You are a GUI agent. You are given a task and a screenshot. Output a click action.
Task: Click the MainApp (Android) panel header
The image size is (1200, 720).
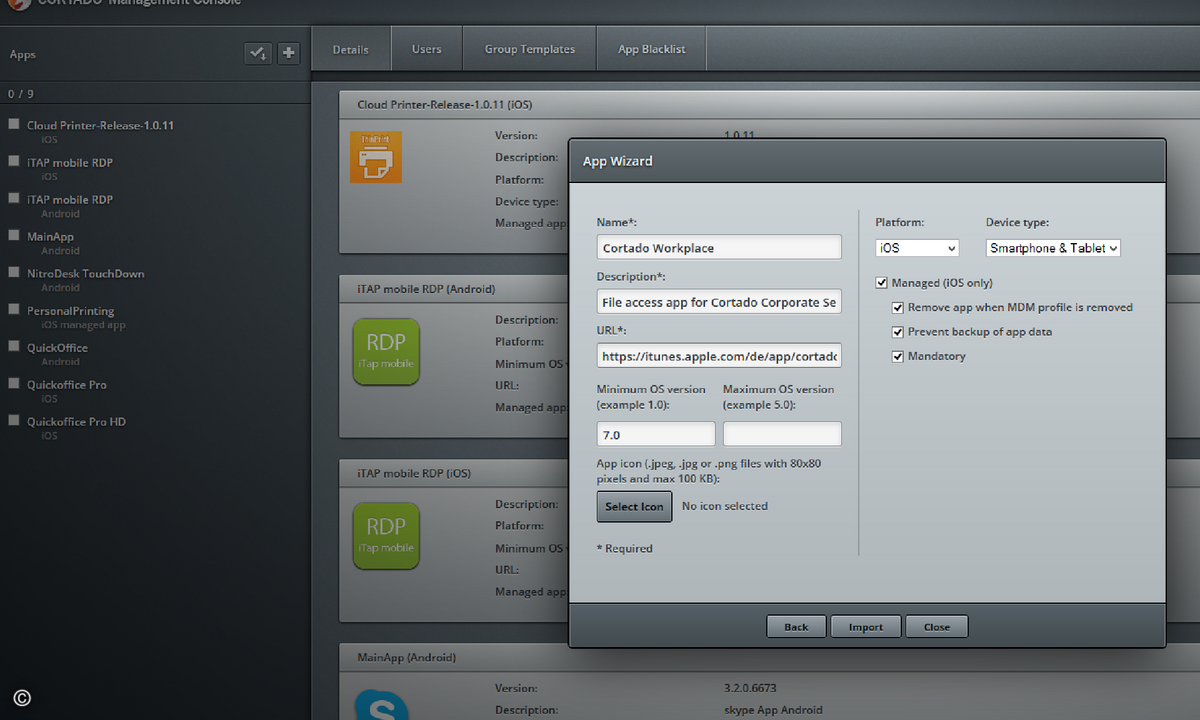click(769, 658)
